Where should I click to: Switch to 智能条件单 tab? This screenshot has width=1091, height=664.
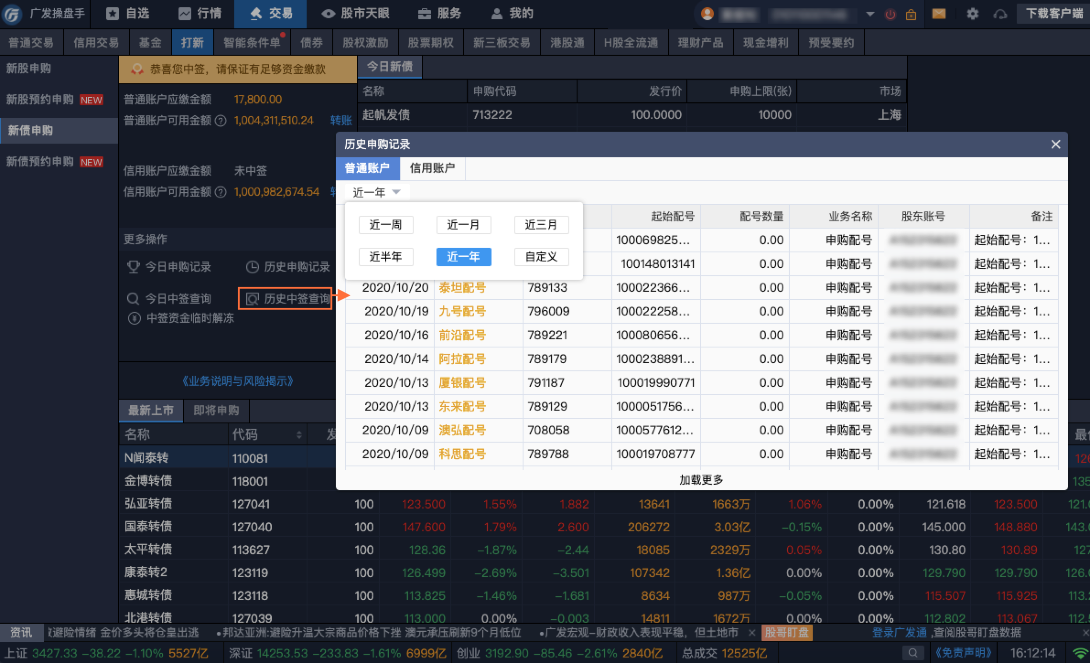click(252, 42)
